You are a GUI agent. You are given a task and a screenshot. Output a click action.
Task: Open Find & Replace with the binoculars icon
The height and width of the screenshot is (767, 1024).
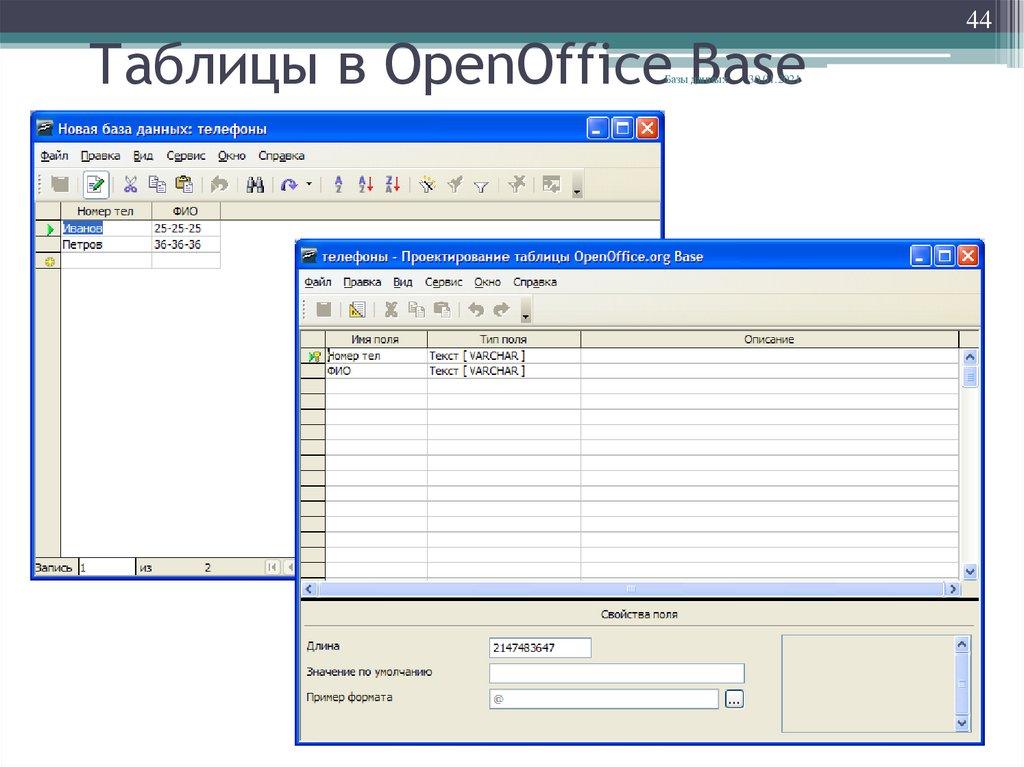(253, 185)
